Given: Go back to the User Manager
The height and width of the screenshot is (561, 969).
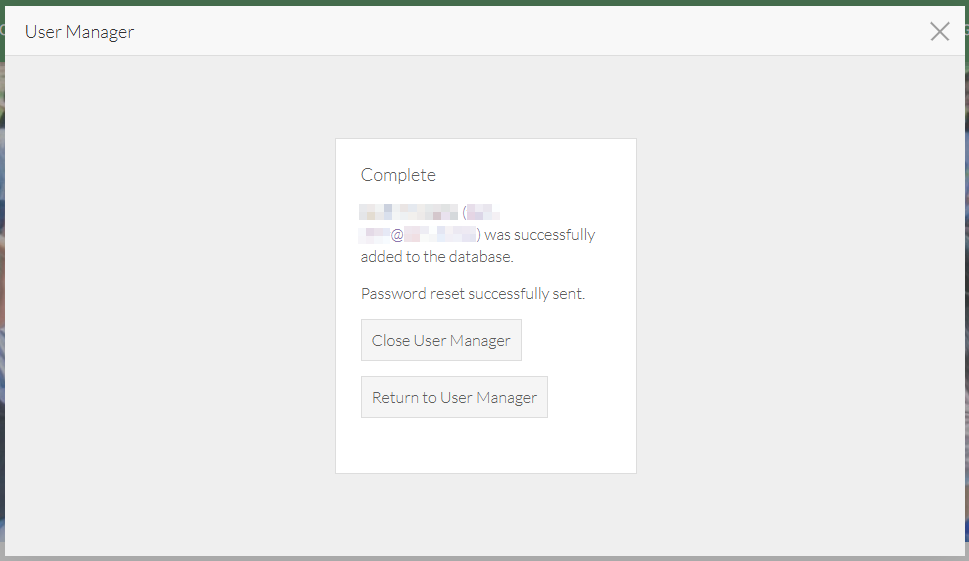Looking at the screenshot, I should coord(454,397).
